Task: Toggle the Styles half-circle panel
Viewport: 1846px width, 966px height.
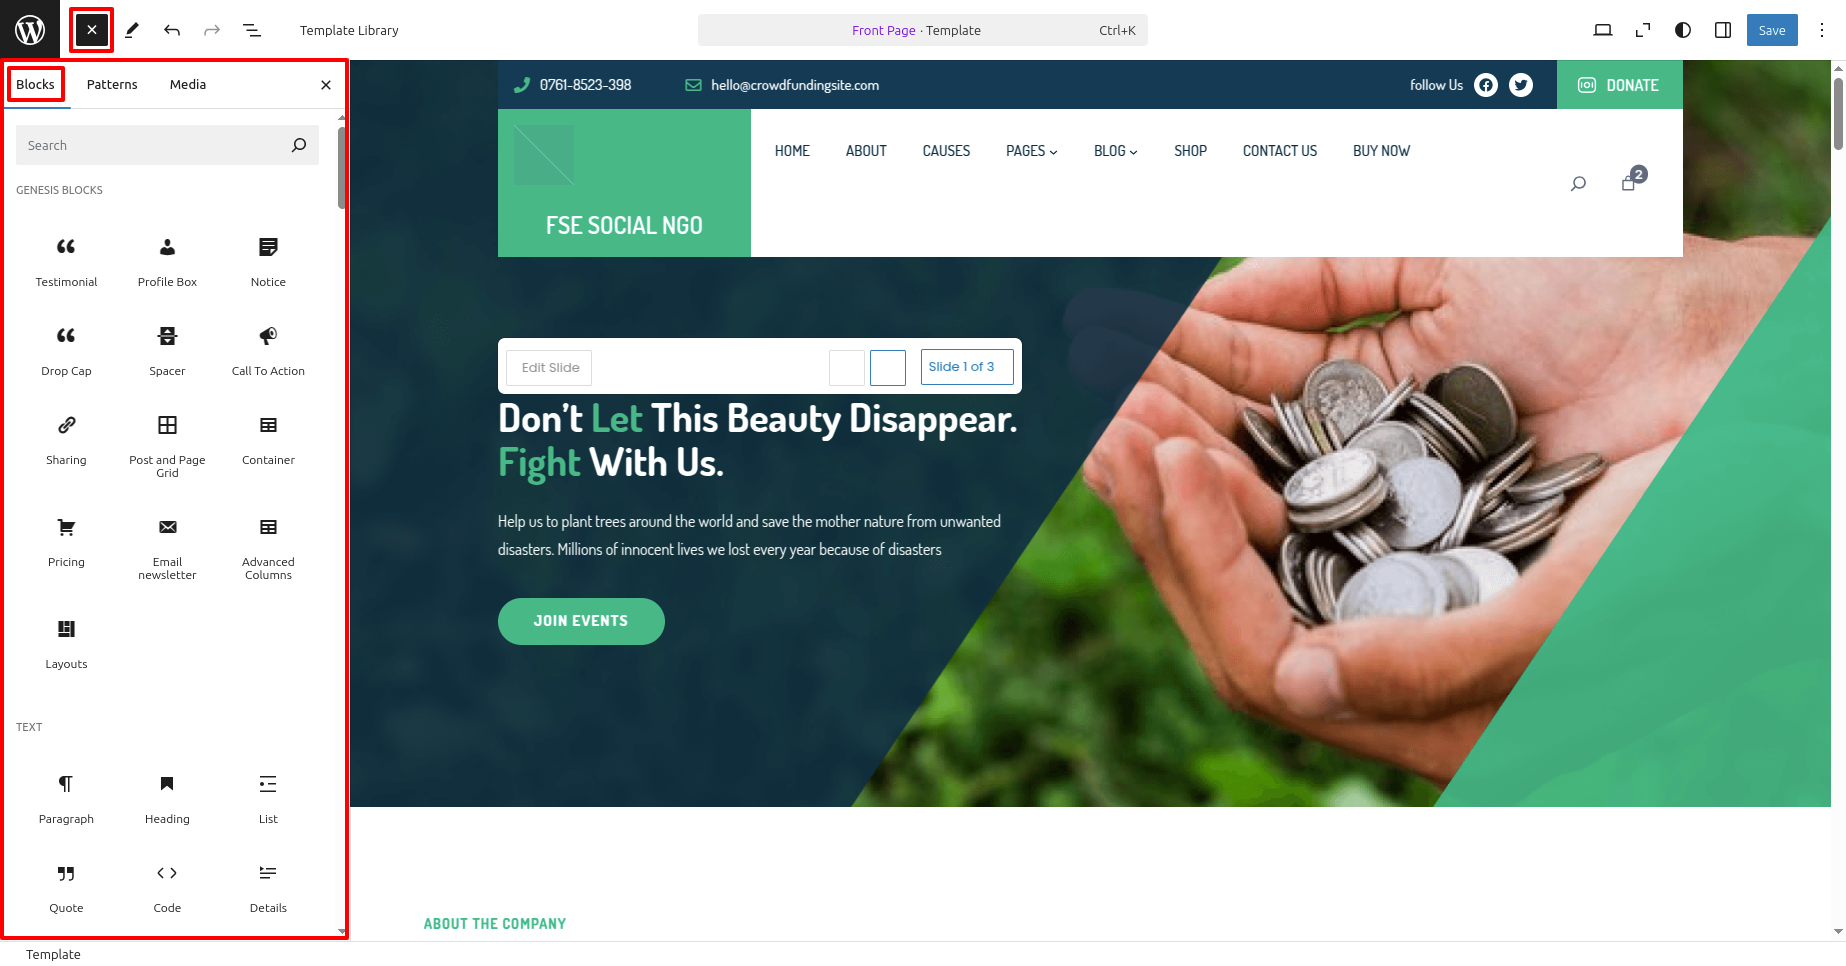Action: coord(1683,30)
